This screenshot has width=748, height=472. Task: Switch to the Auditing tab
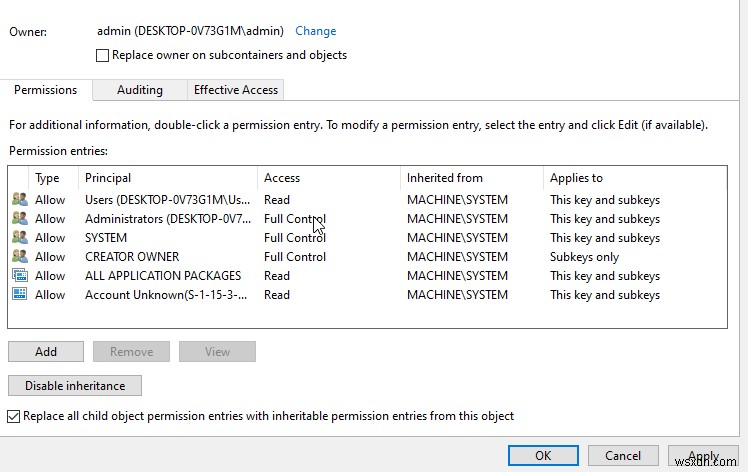(139, 90)
